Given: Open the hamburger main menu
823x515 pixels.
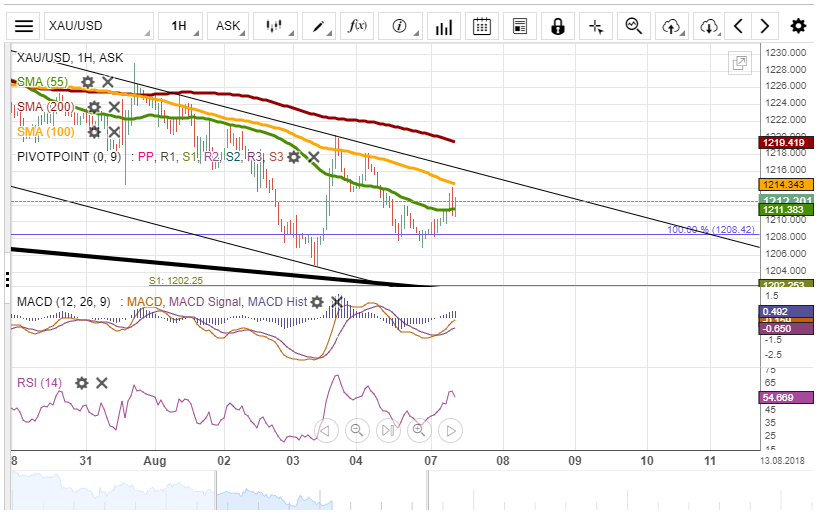Looking at the screenshot, I should 24,26.
